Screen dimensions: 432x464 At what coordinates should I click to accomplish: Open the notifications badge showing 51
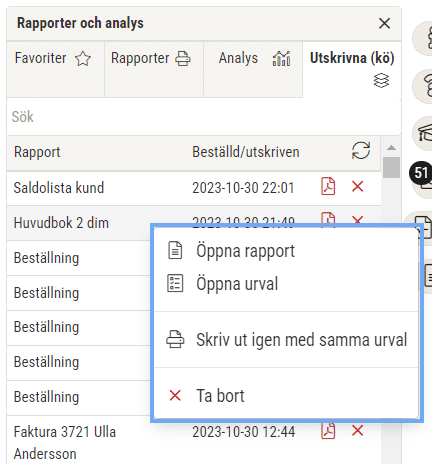[x=421, y=173]
